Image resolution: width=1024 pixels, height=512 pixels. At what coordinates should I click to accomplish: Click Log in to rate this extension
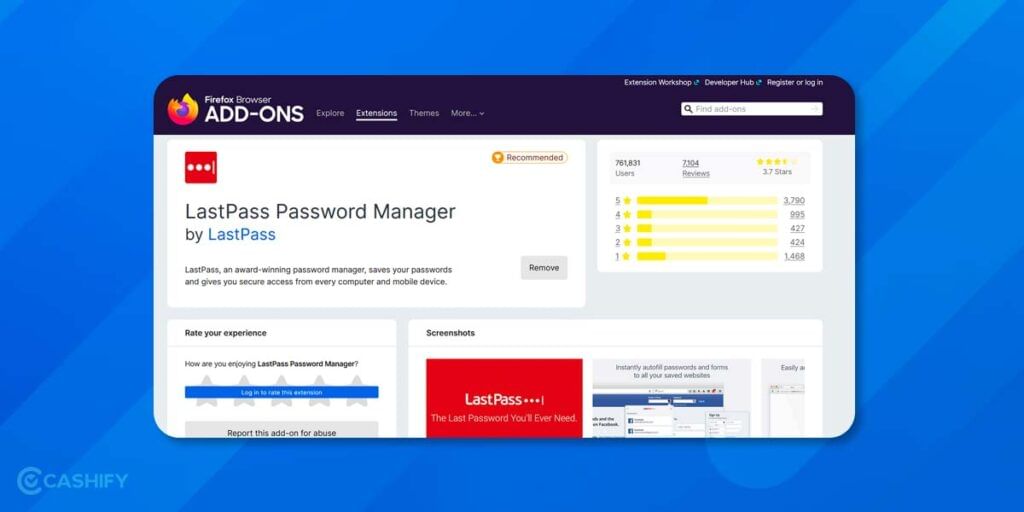(x=281, y=392)
